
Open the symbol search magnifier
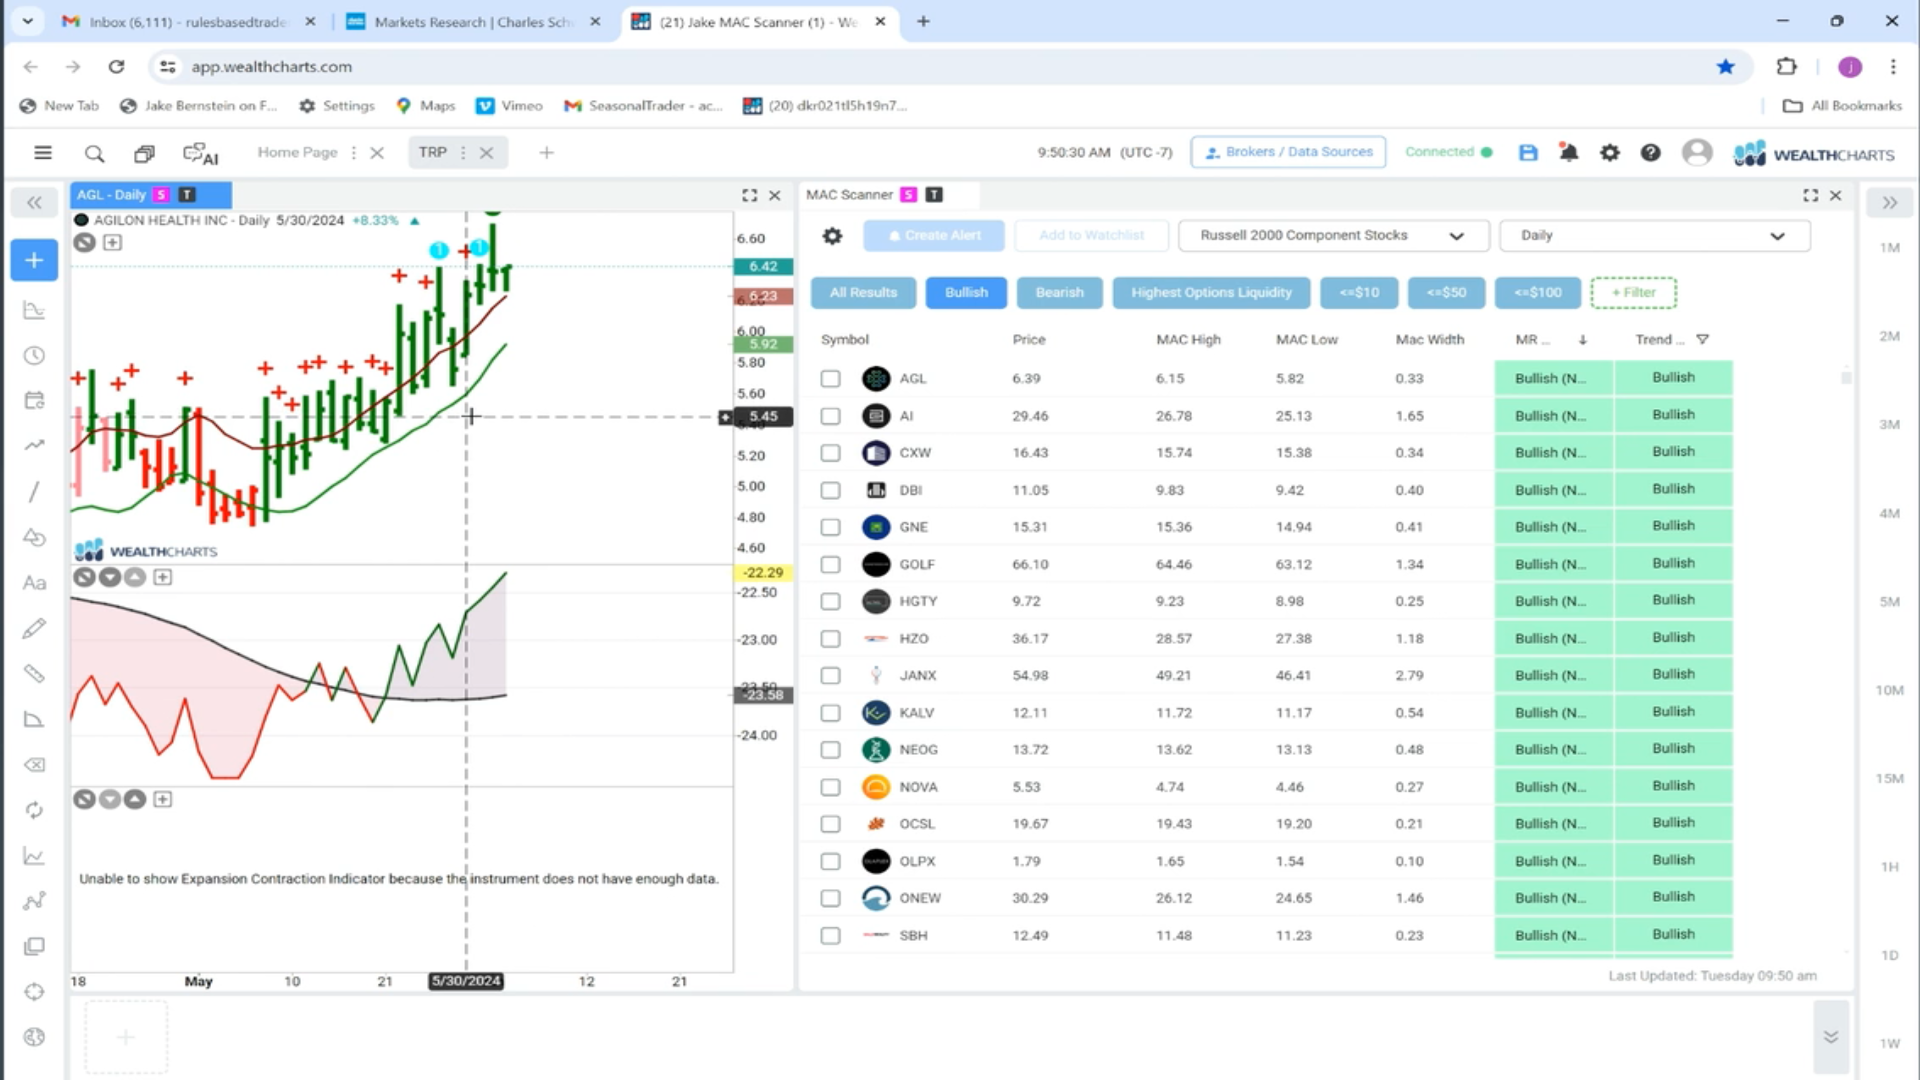(94, 153)
